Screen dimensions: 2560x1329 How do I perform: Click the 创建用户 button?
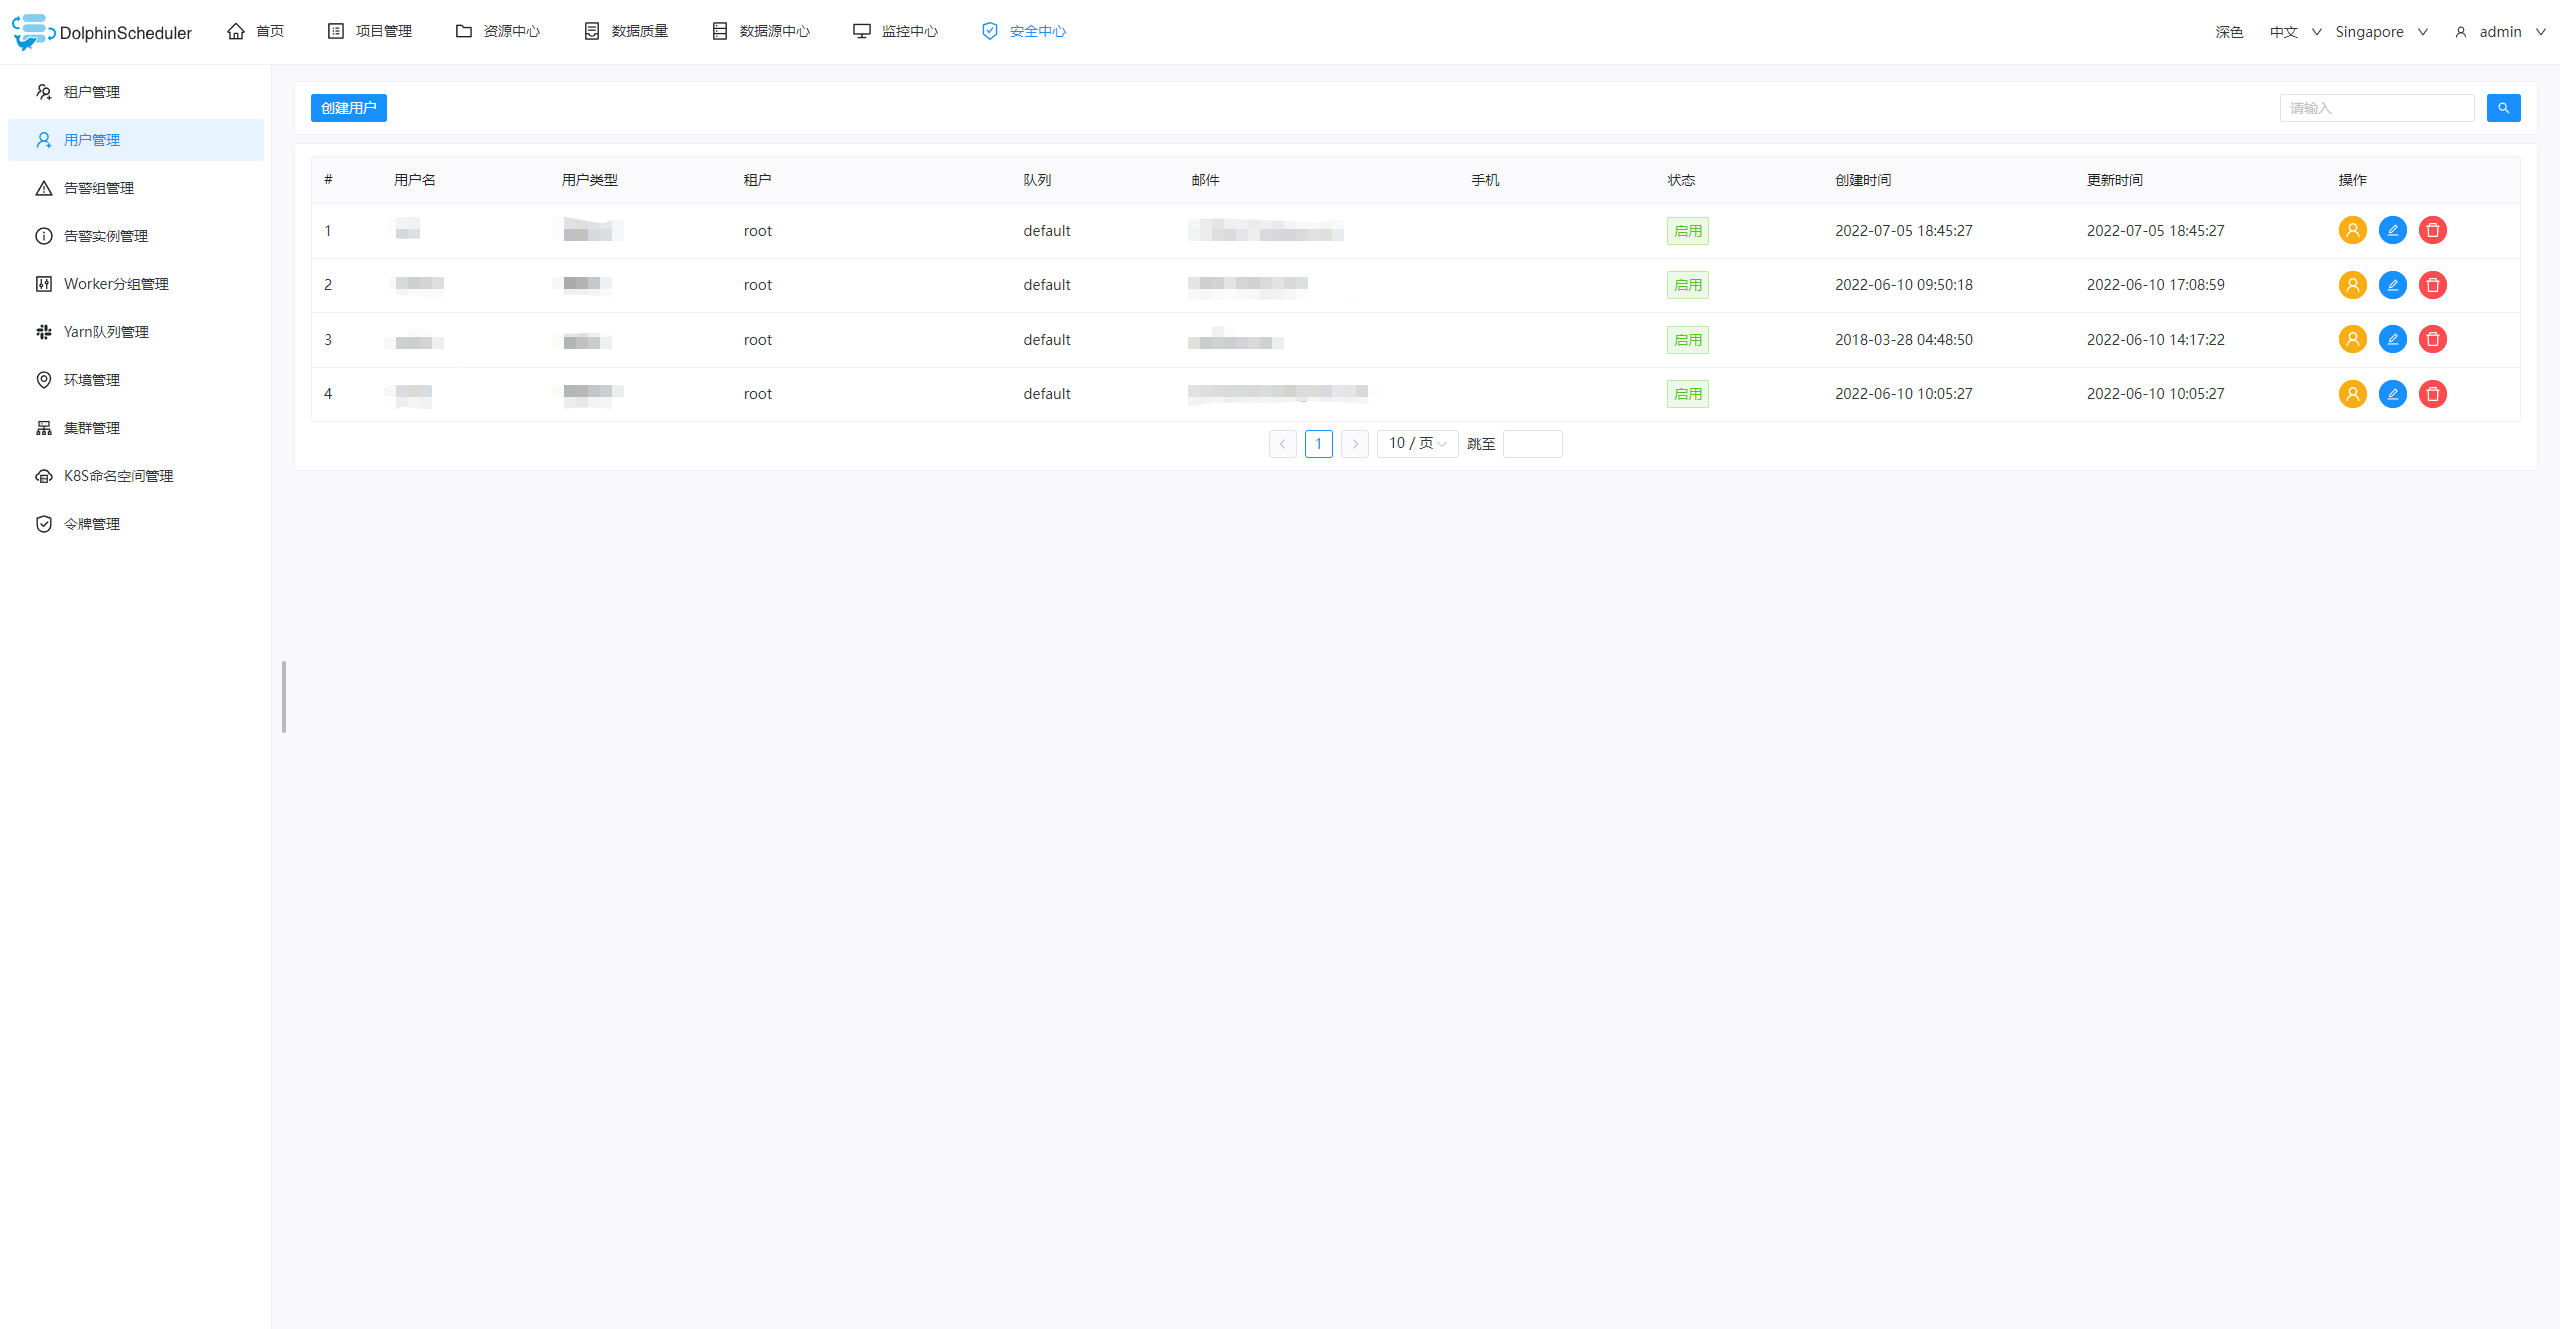pos(348,108)
